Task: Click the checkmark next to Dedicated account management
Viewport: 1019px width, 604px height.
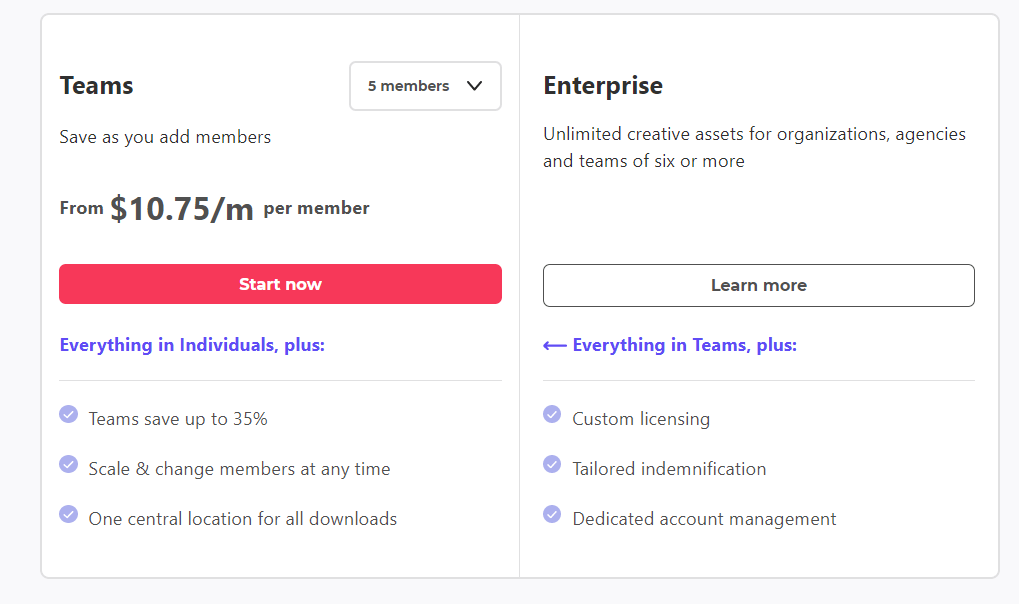Action: (552, 514)
